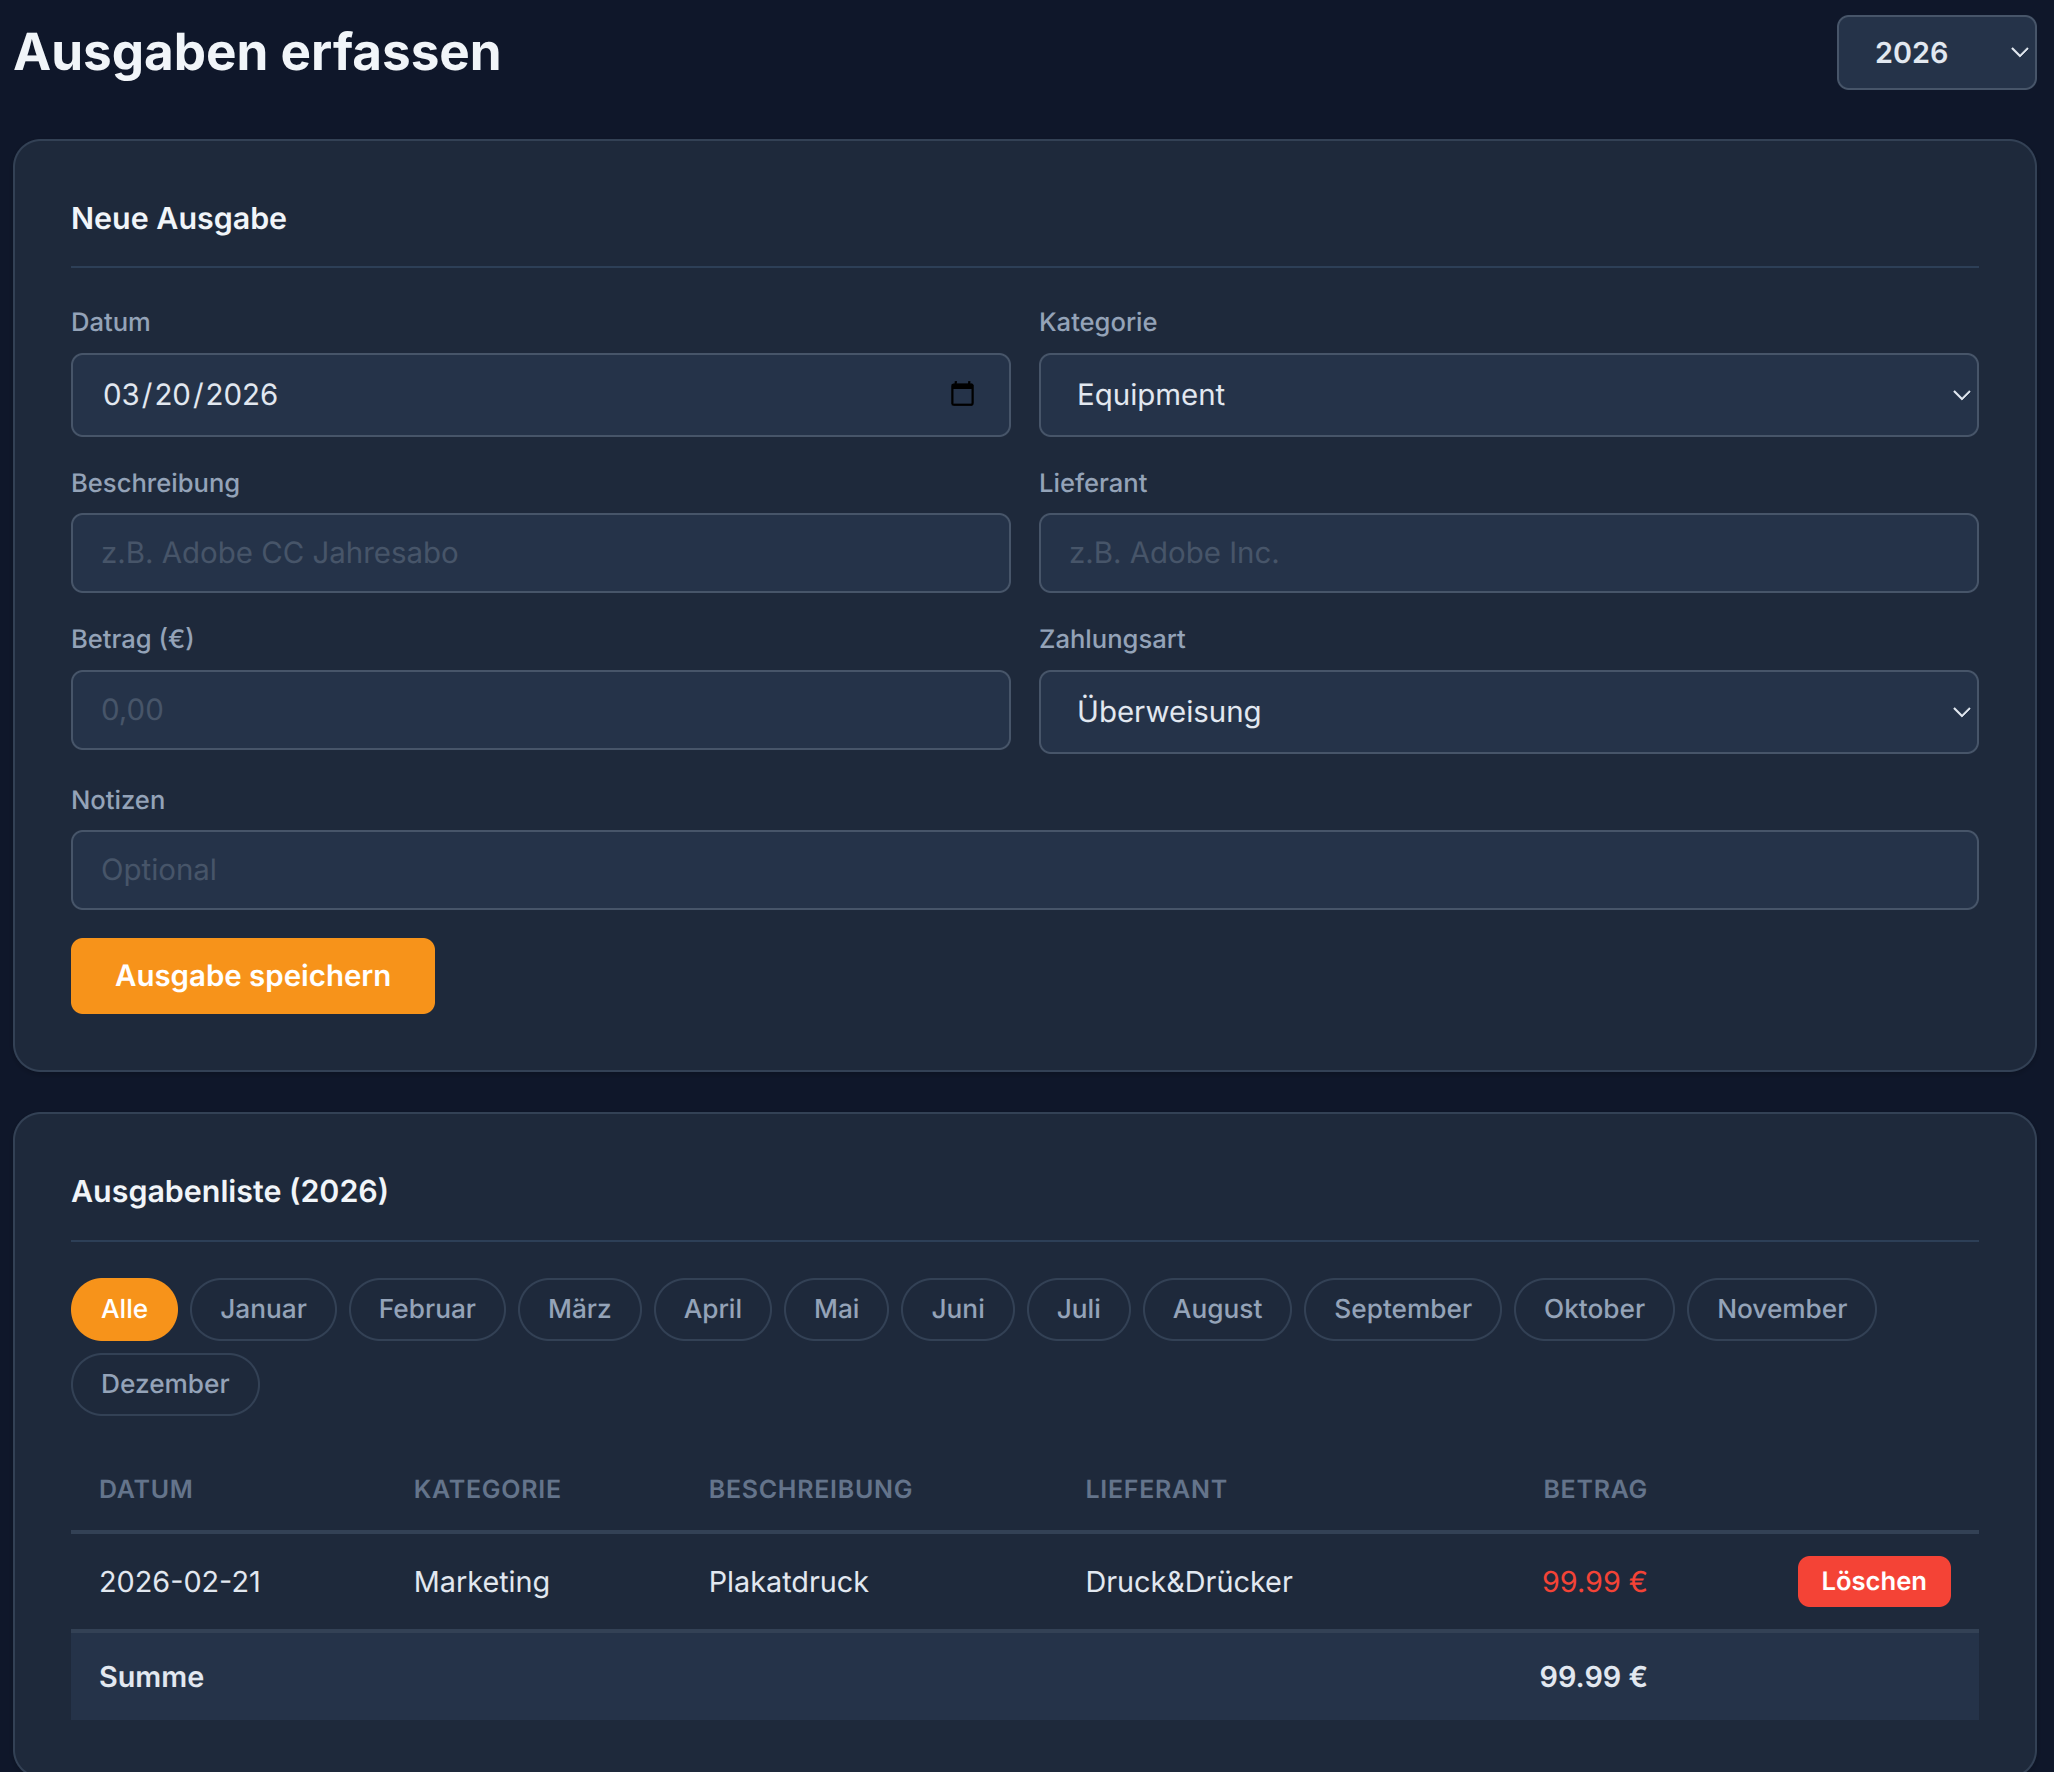Open the 2026 year dropdown
This screenshot has width=2054, height=1772.
(1935, 52)
